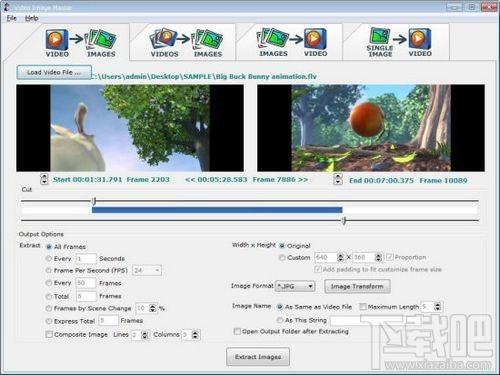
Task: Adjust the Maximum Length stepper
Action: click(x=438, y=307)
